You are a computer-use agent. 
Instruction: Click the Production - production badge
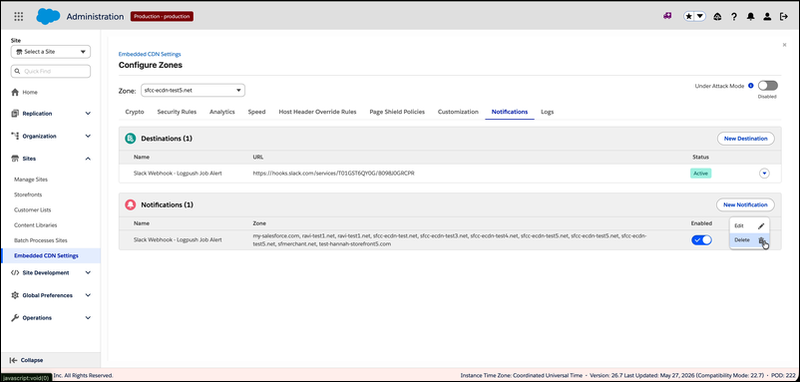click(162, 16)
